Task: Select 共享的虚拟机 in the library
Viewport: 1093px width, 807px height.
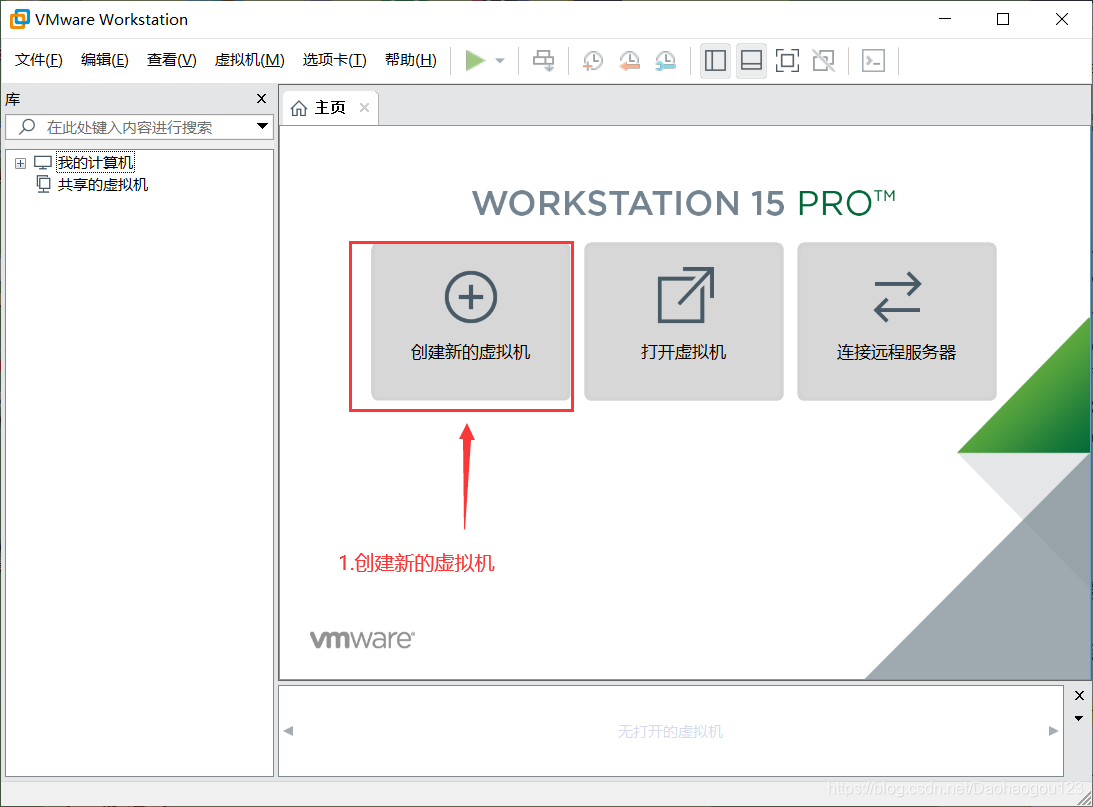Action: coord(102,185)
